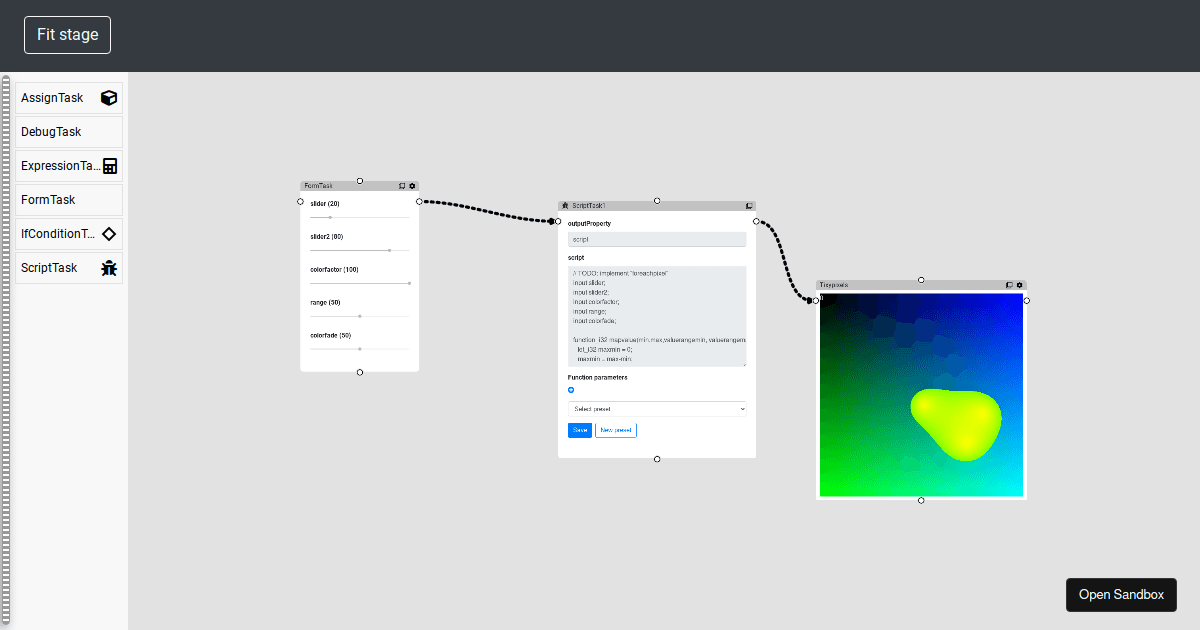The image size is (1200, 630).
Task: Select the Function parameters radio button
Action: [571, 390]
